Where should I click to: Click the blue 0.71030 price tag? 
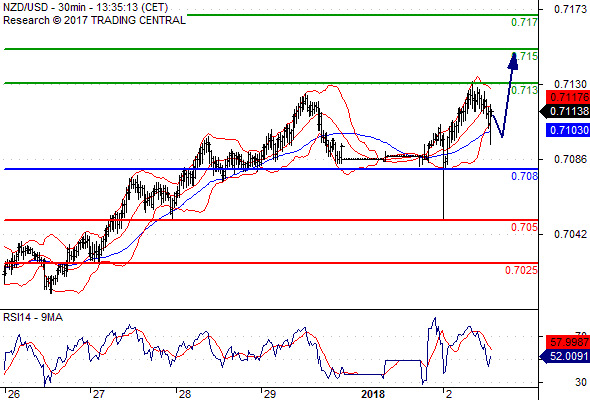[x=568, y=130]
